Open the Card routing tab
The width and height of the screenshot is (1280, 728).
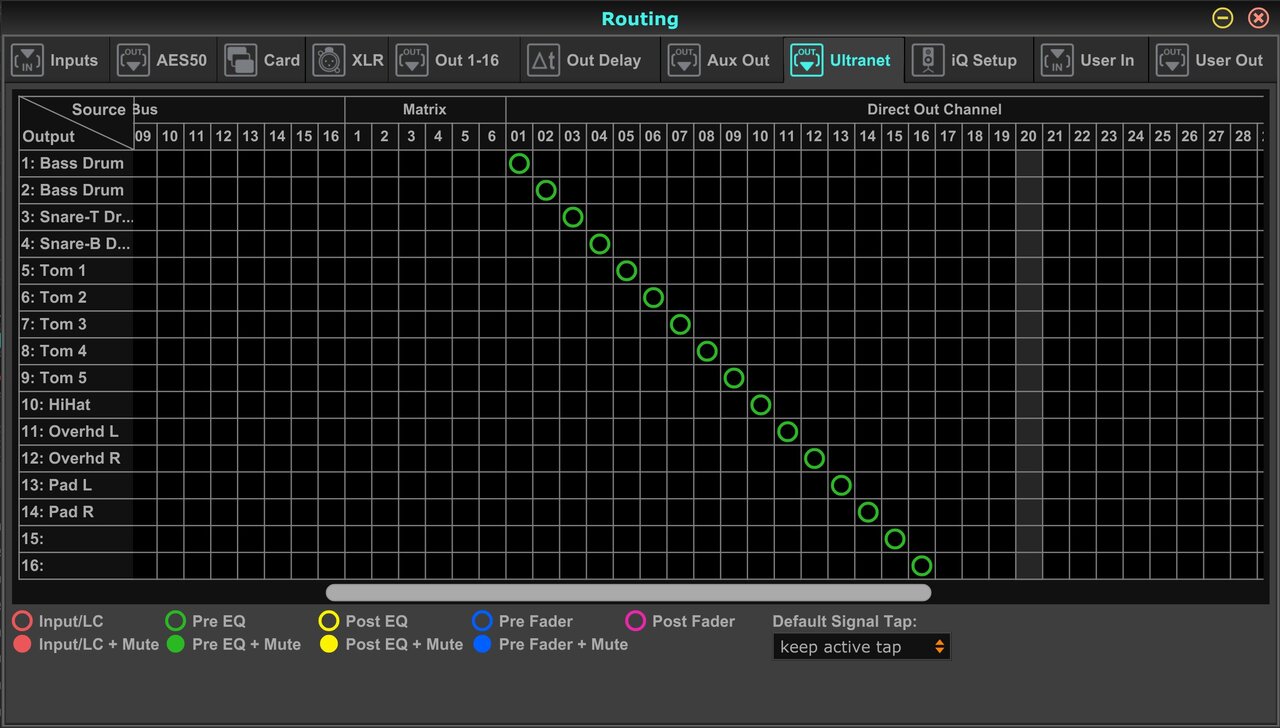262,60
